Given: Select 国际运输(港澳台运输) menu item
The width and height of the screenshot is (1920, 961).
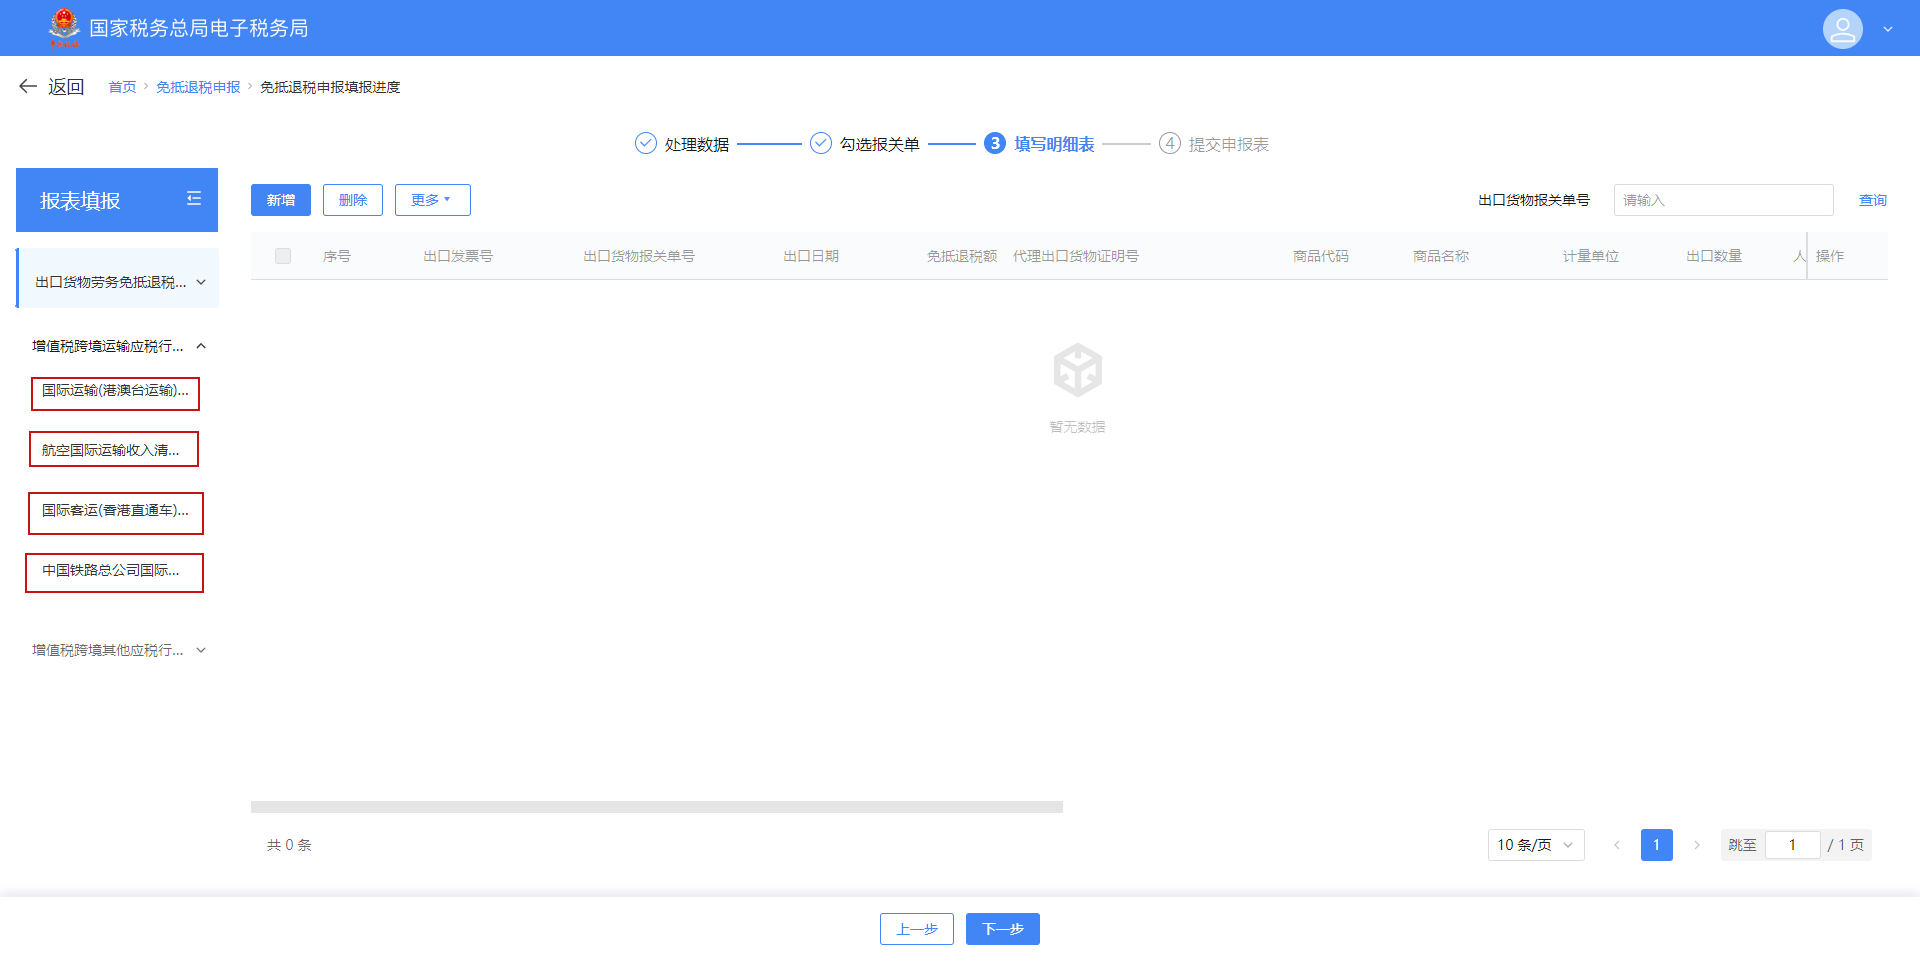Looking at the screenshot, I should click(x=115, y=391).
